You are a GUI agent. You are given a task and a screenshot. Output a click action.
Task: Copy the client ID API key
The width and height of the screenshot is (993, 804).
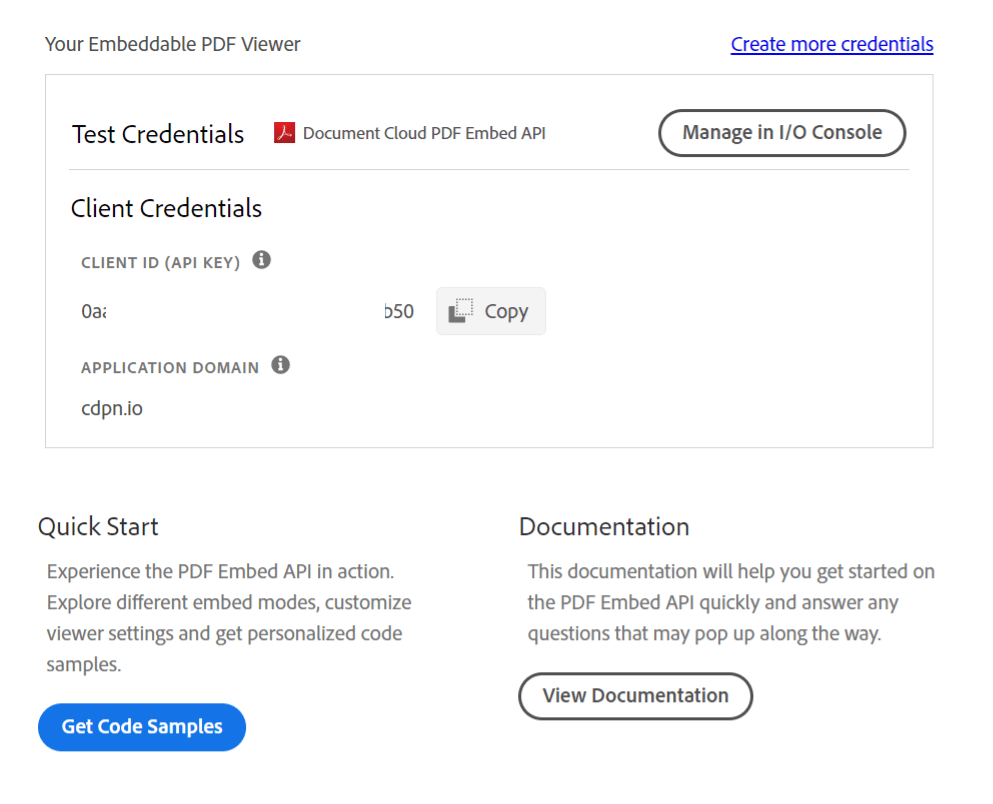(491, 311)
